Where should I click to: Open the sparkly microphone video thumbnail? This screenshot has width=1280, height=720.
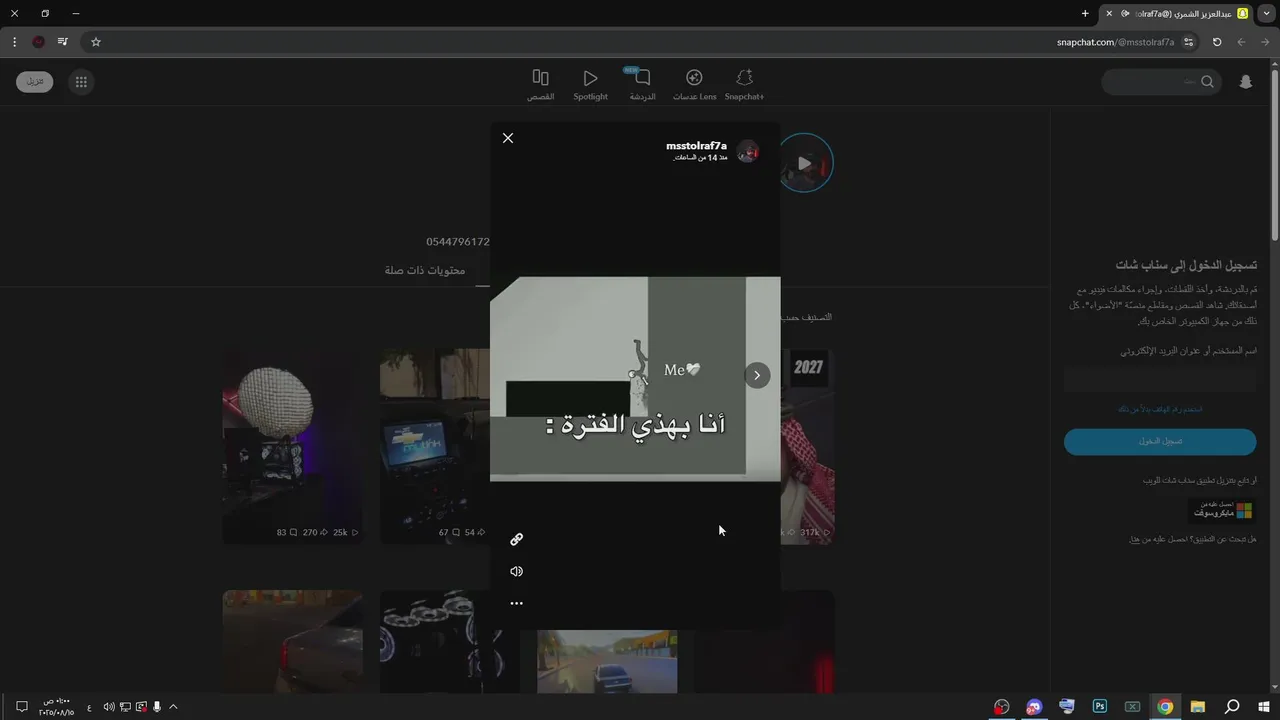pos(292,446)
